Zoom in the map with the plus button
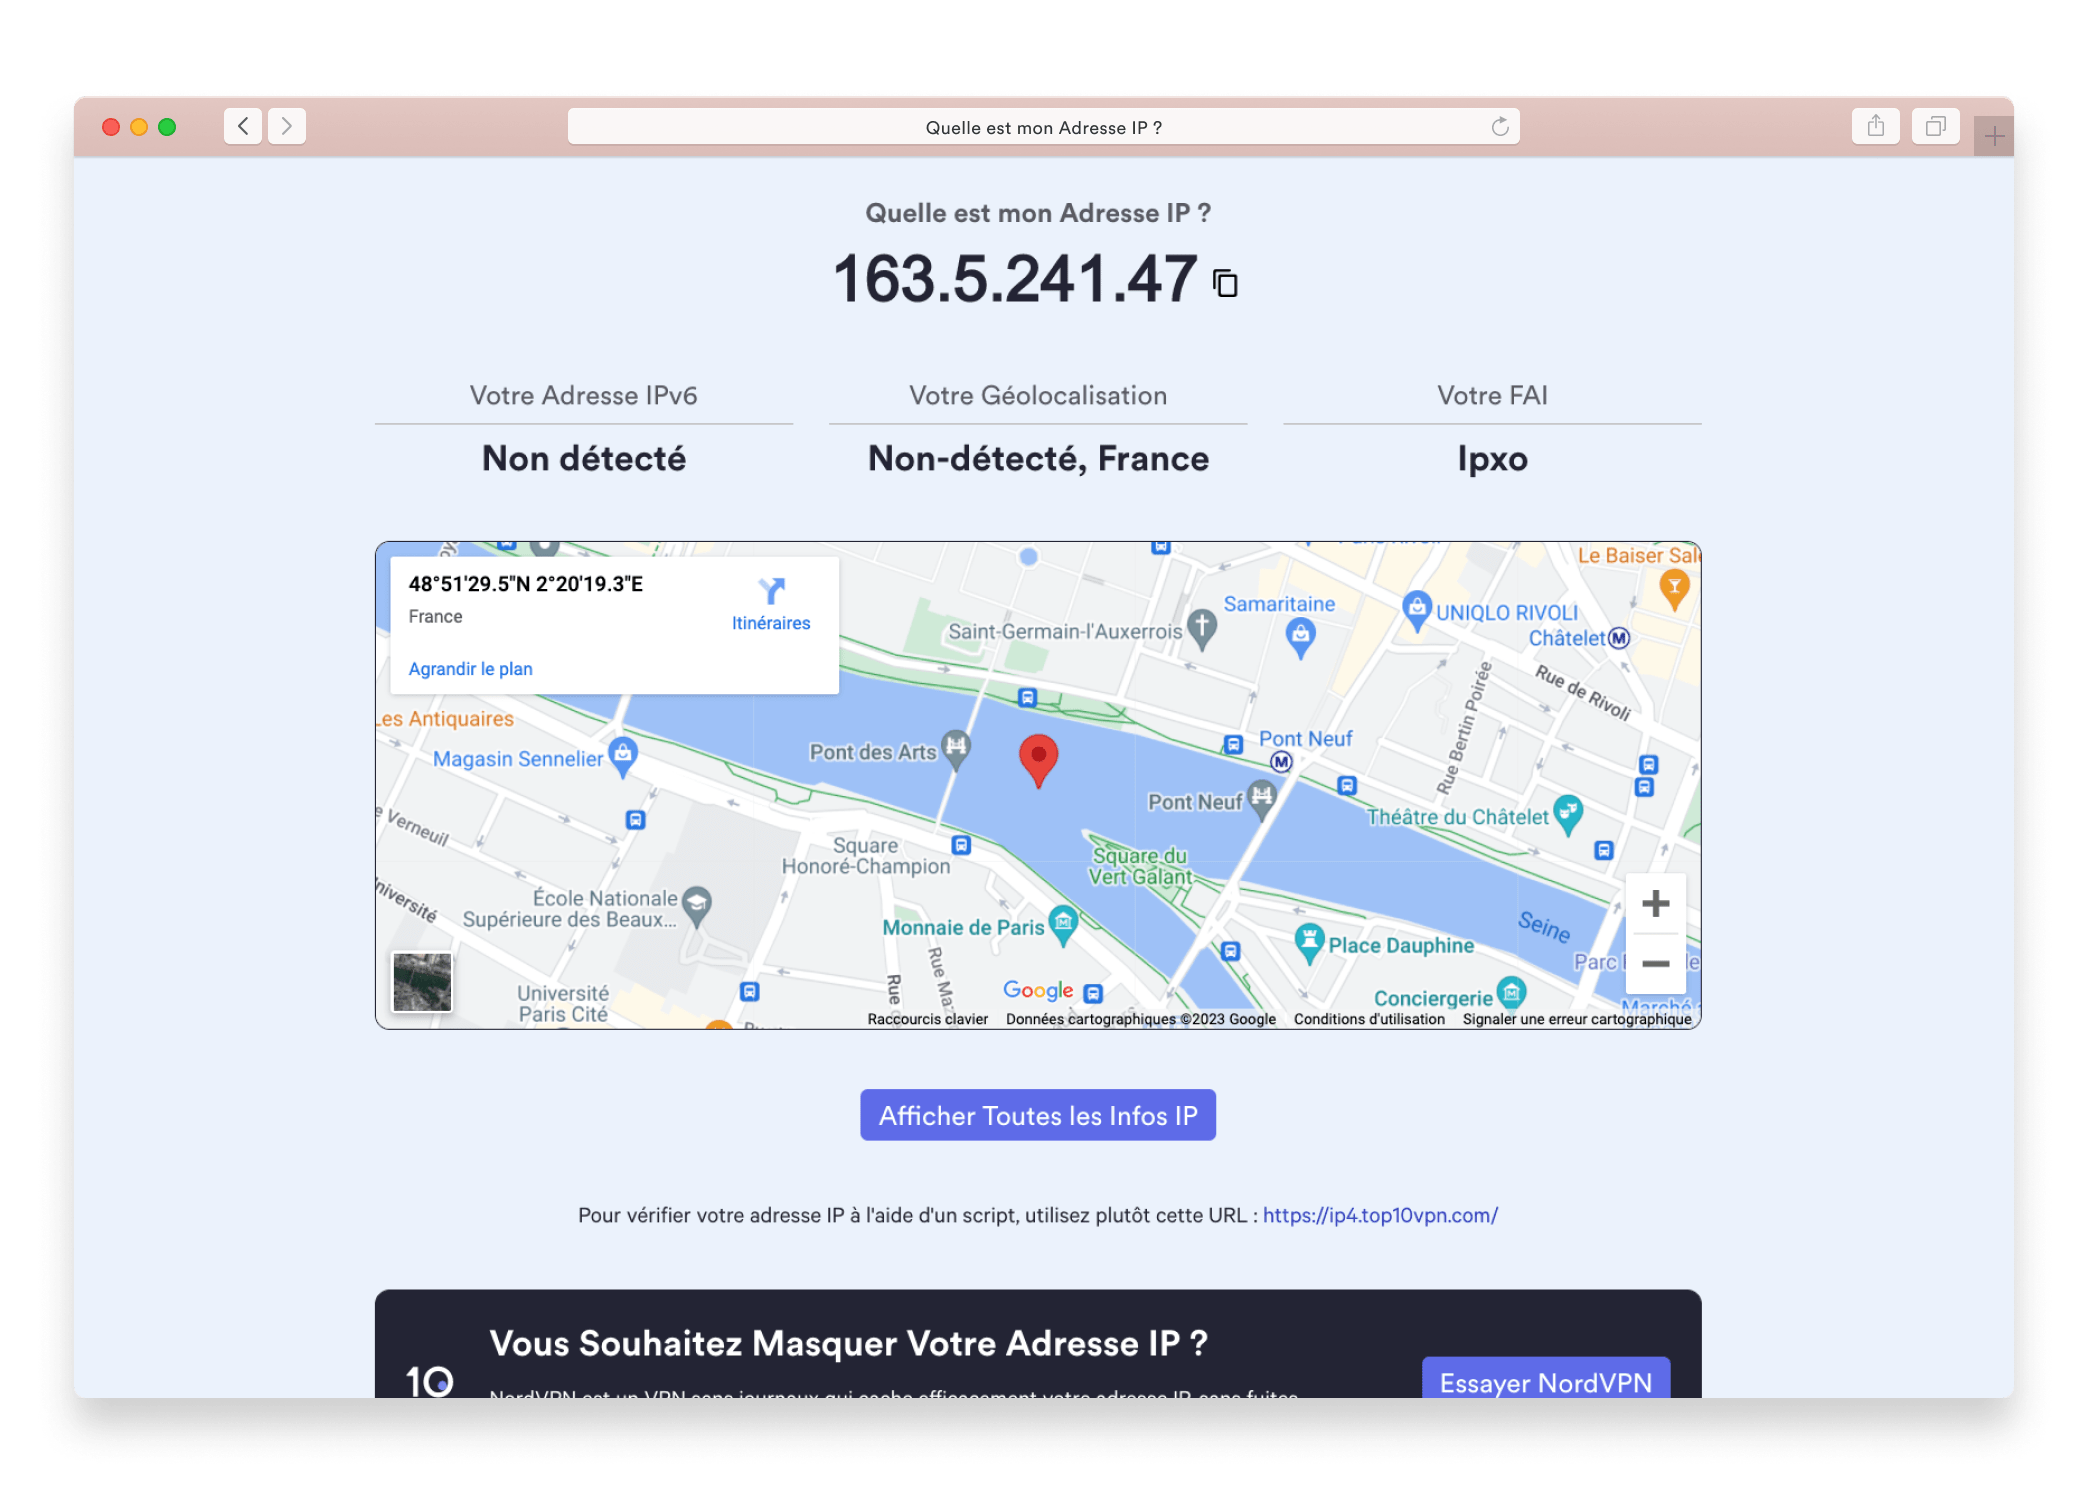2090x1494 pixels. (x=1655, y=904)
